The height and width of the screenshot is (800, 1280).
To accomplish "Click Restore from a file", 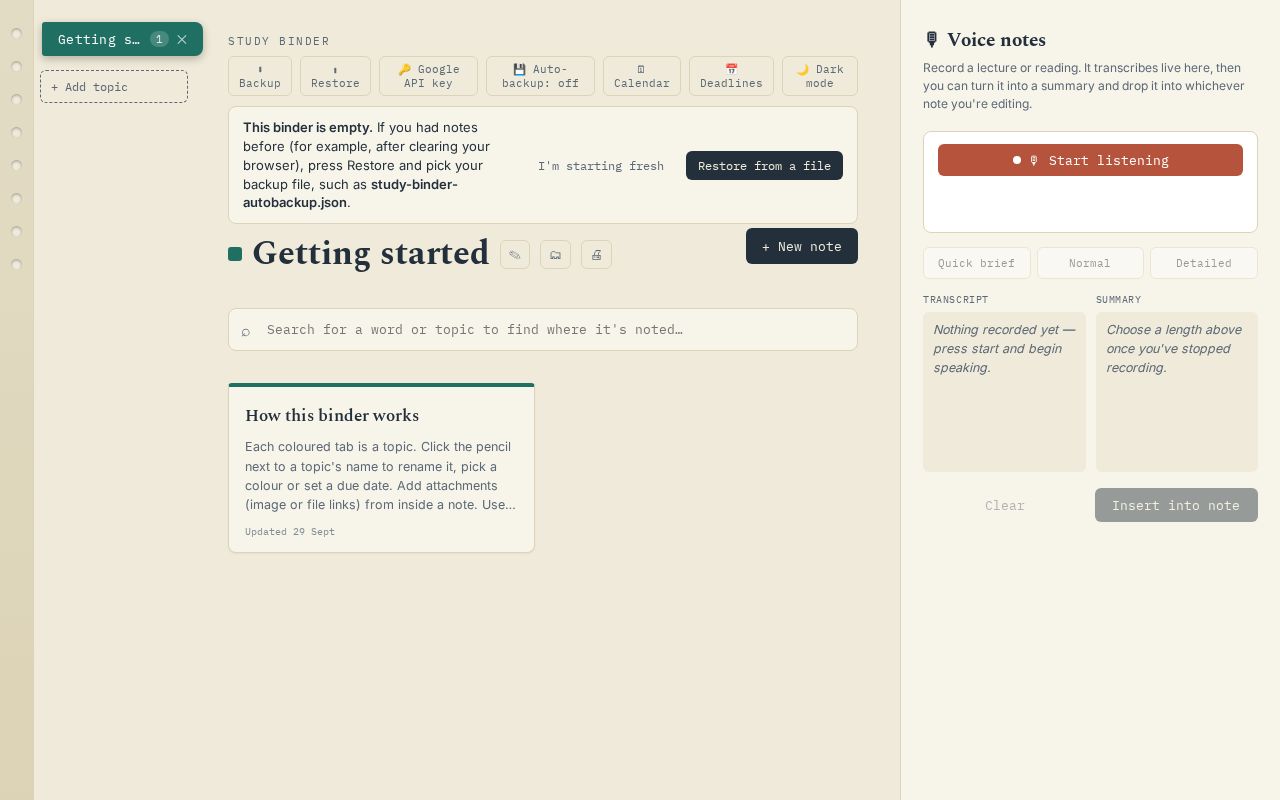I will 764,166.
